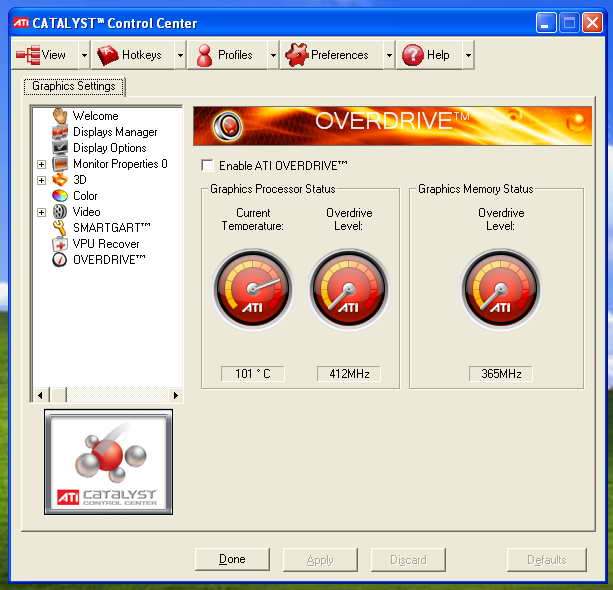Click the VPU Recover first-aid icon

point(60,244)
